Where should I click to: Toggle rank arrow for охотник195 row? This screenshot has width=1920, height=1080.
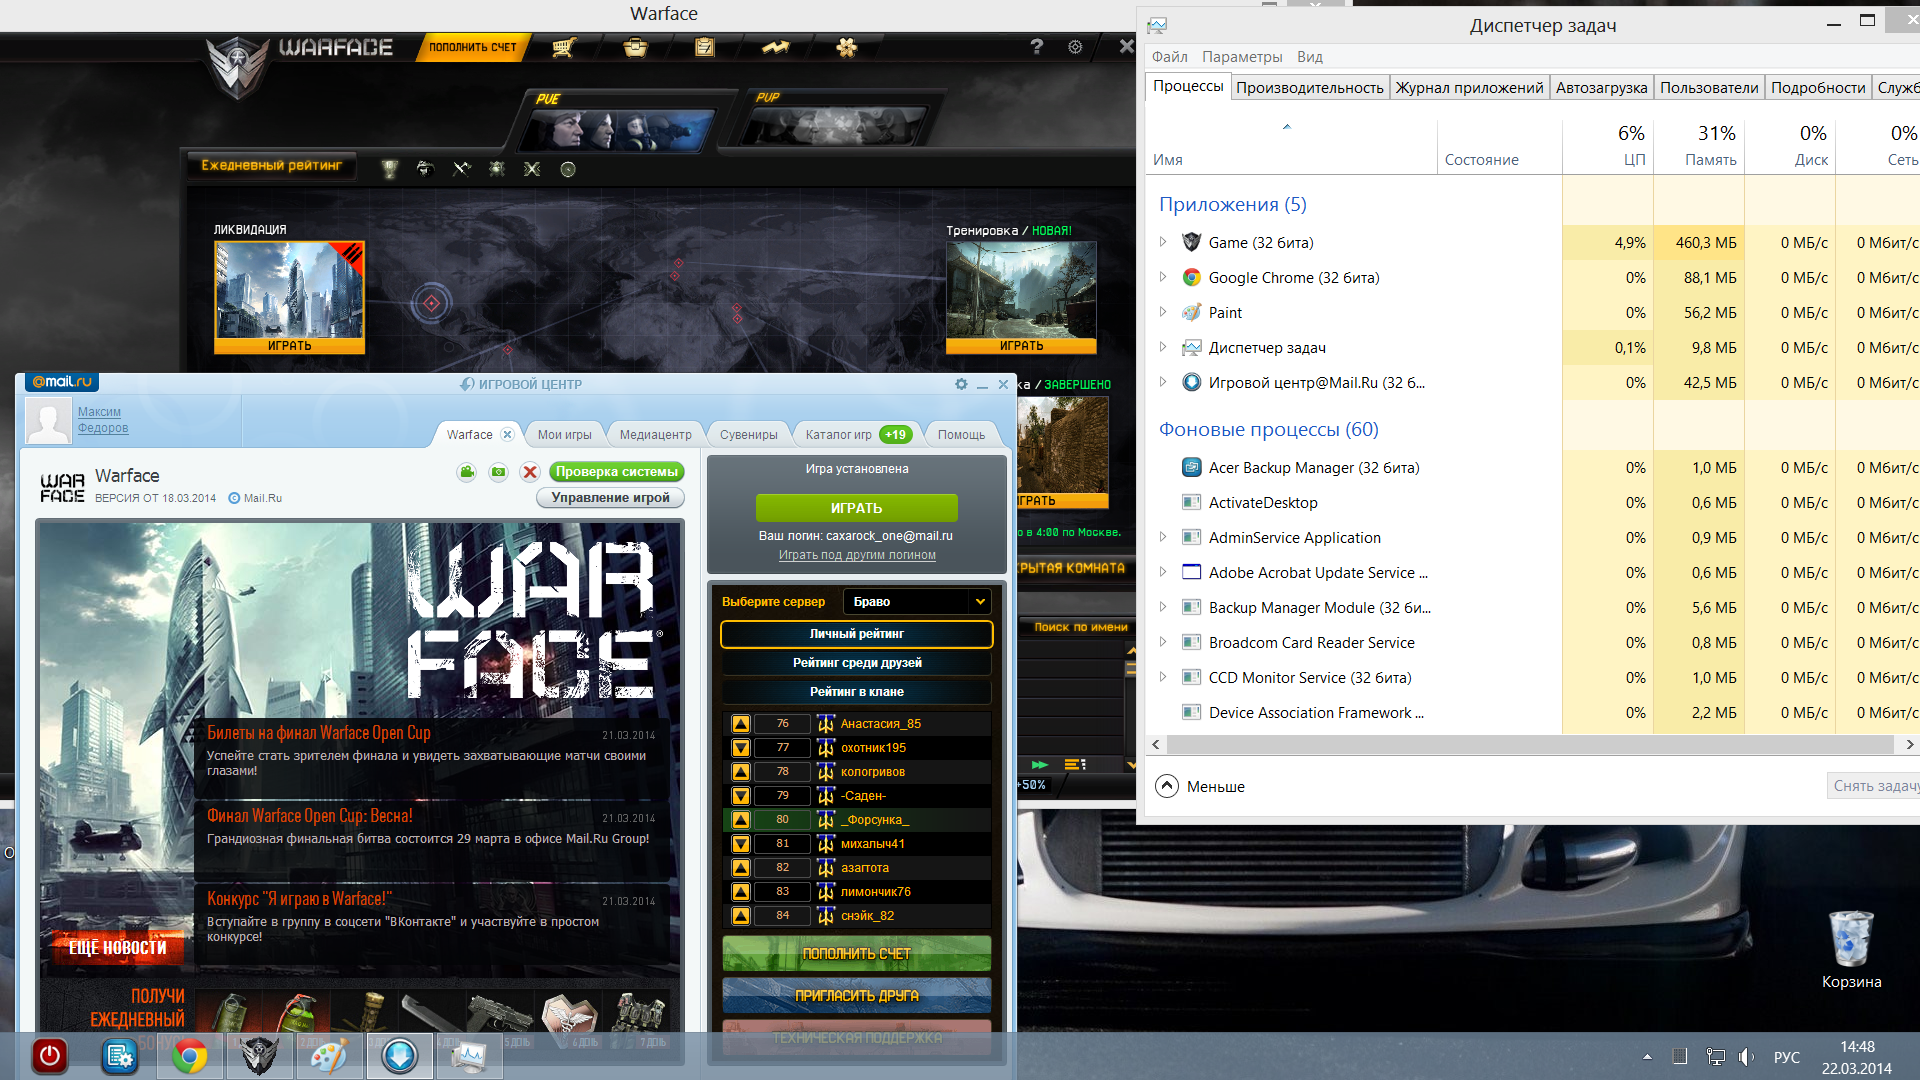[741, 748]
